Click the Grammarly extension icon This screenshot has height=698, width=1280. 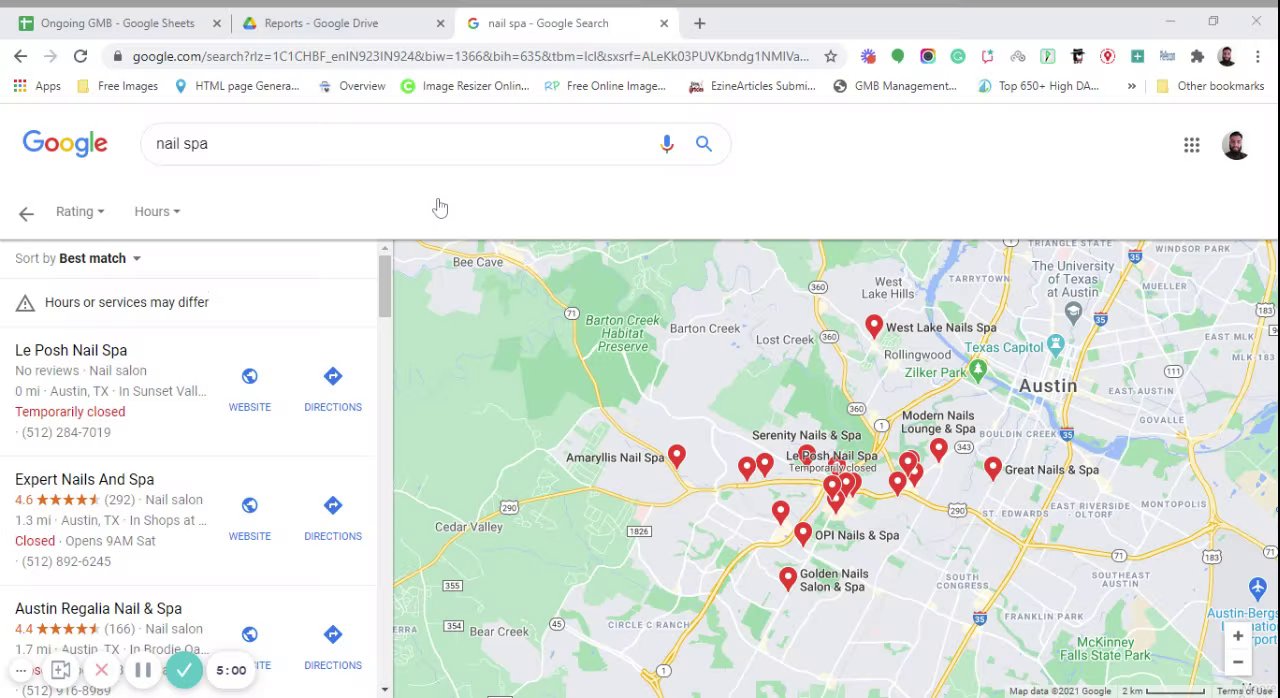[x=958, y=56]
